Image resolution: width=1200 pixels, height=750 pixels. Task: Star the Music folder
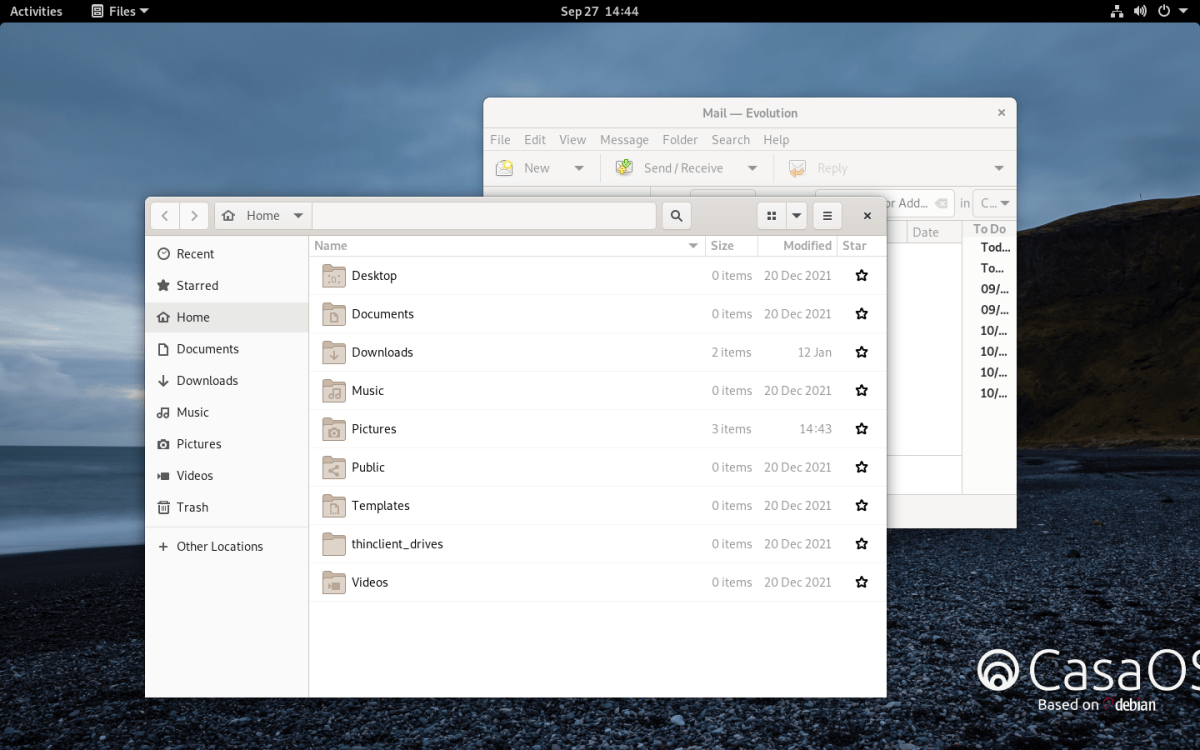coord(861,391)
